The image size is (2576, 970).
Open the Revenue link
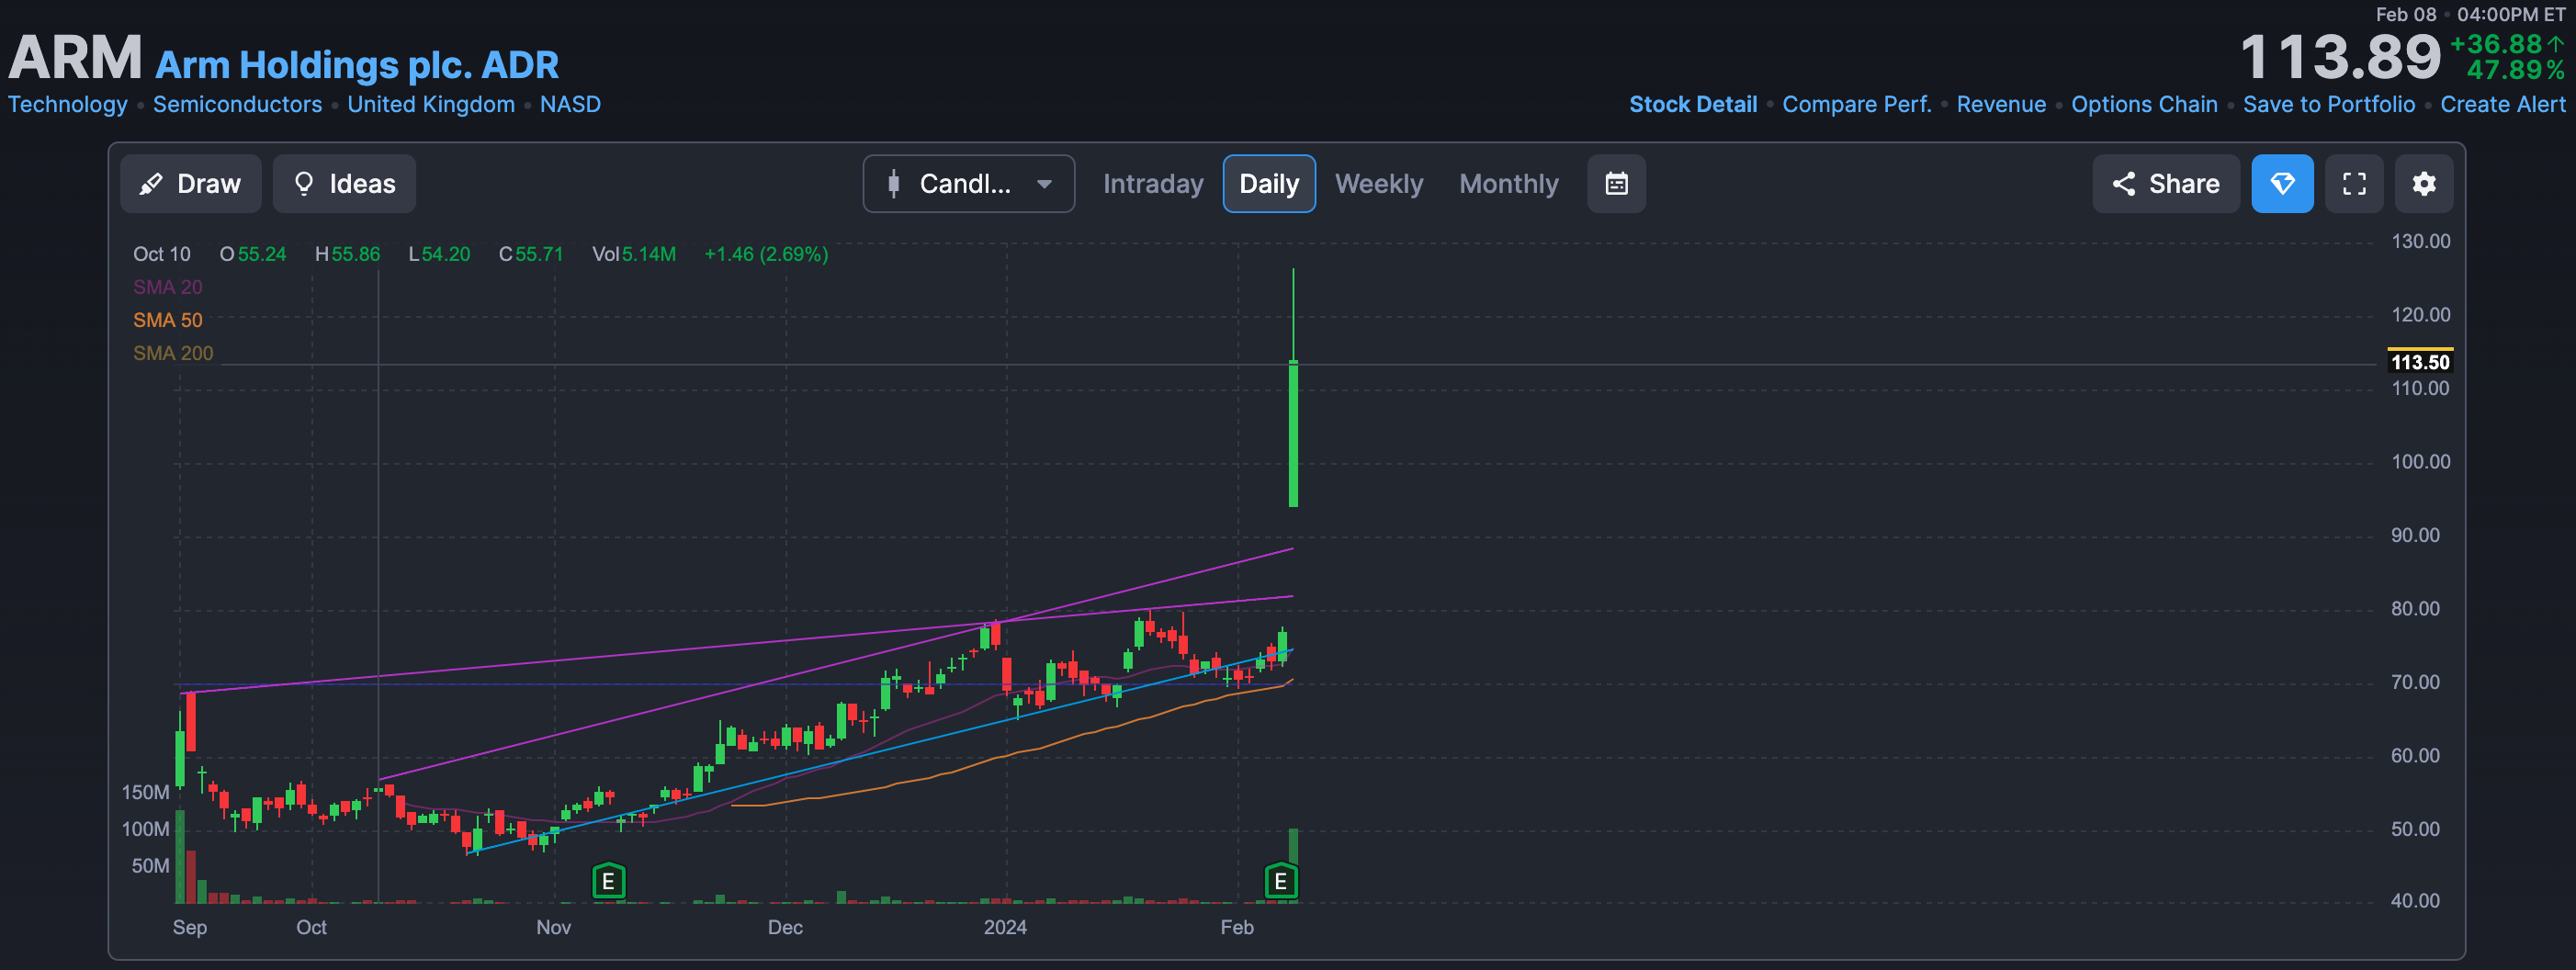(2000, 104)
